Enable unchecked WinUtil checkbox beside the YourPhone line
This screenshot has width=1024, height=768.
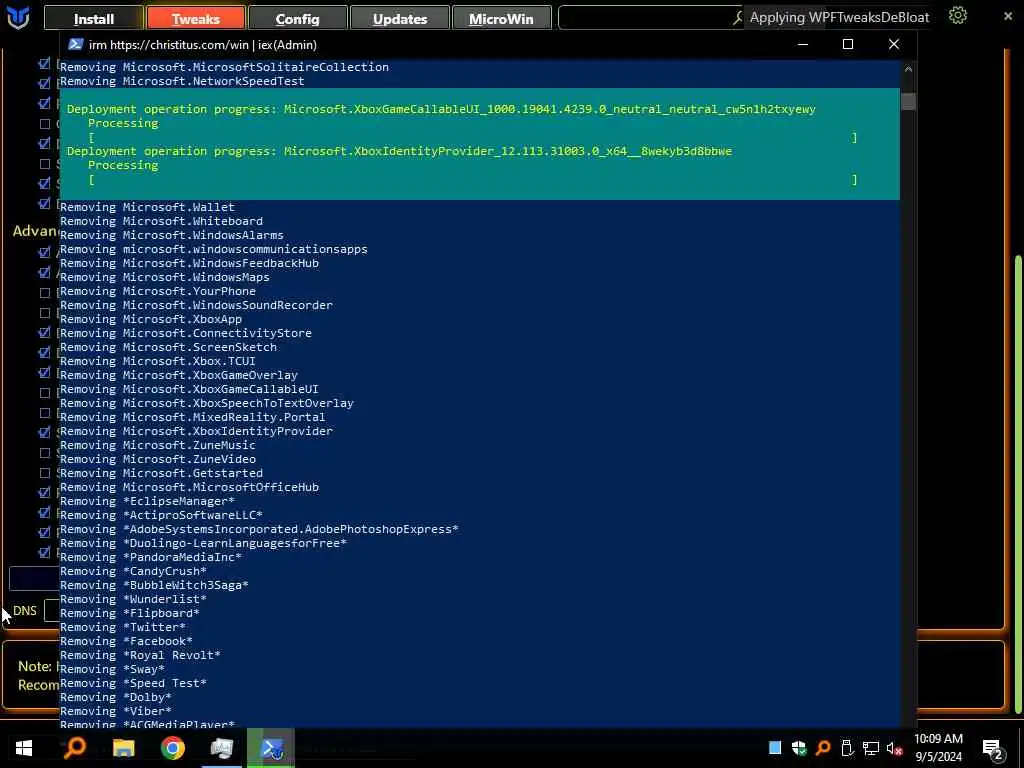(x=44, y=293)
